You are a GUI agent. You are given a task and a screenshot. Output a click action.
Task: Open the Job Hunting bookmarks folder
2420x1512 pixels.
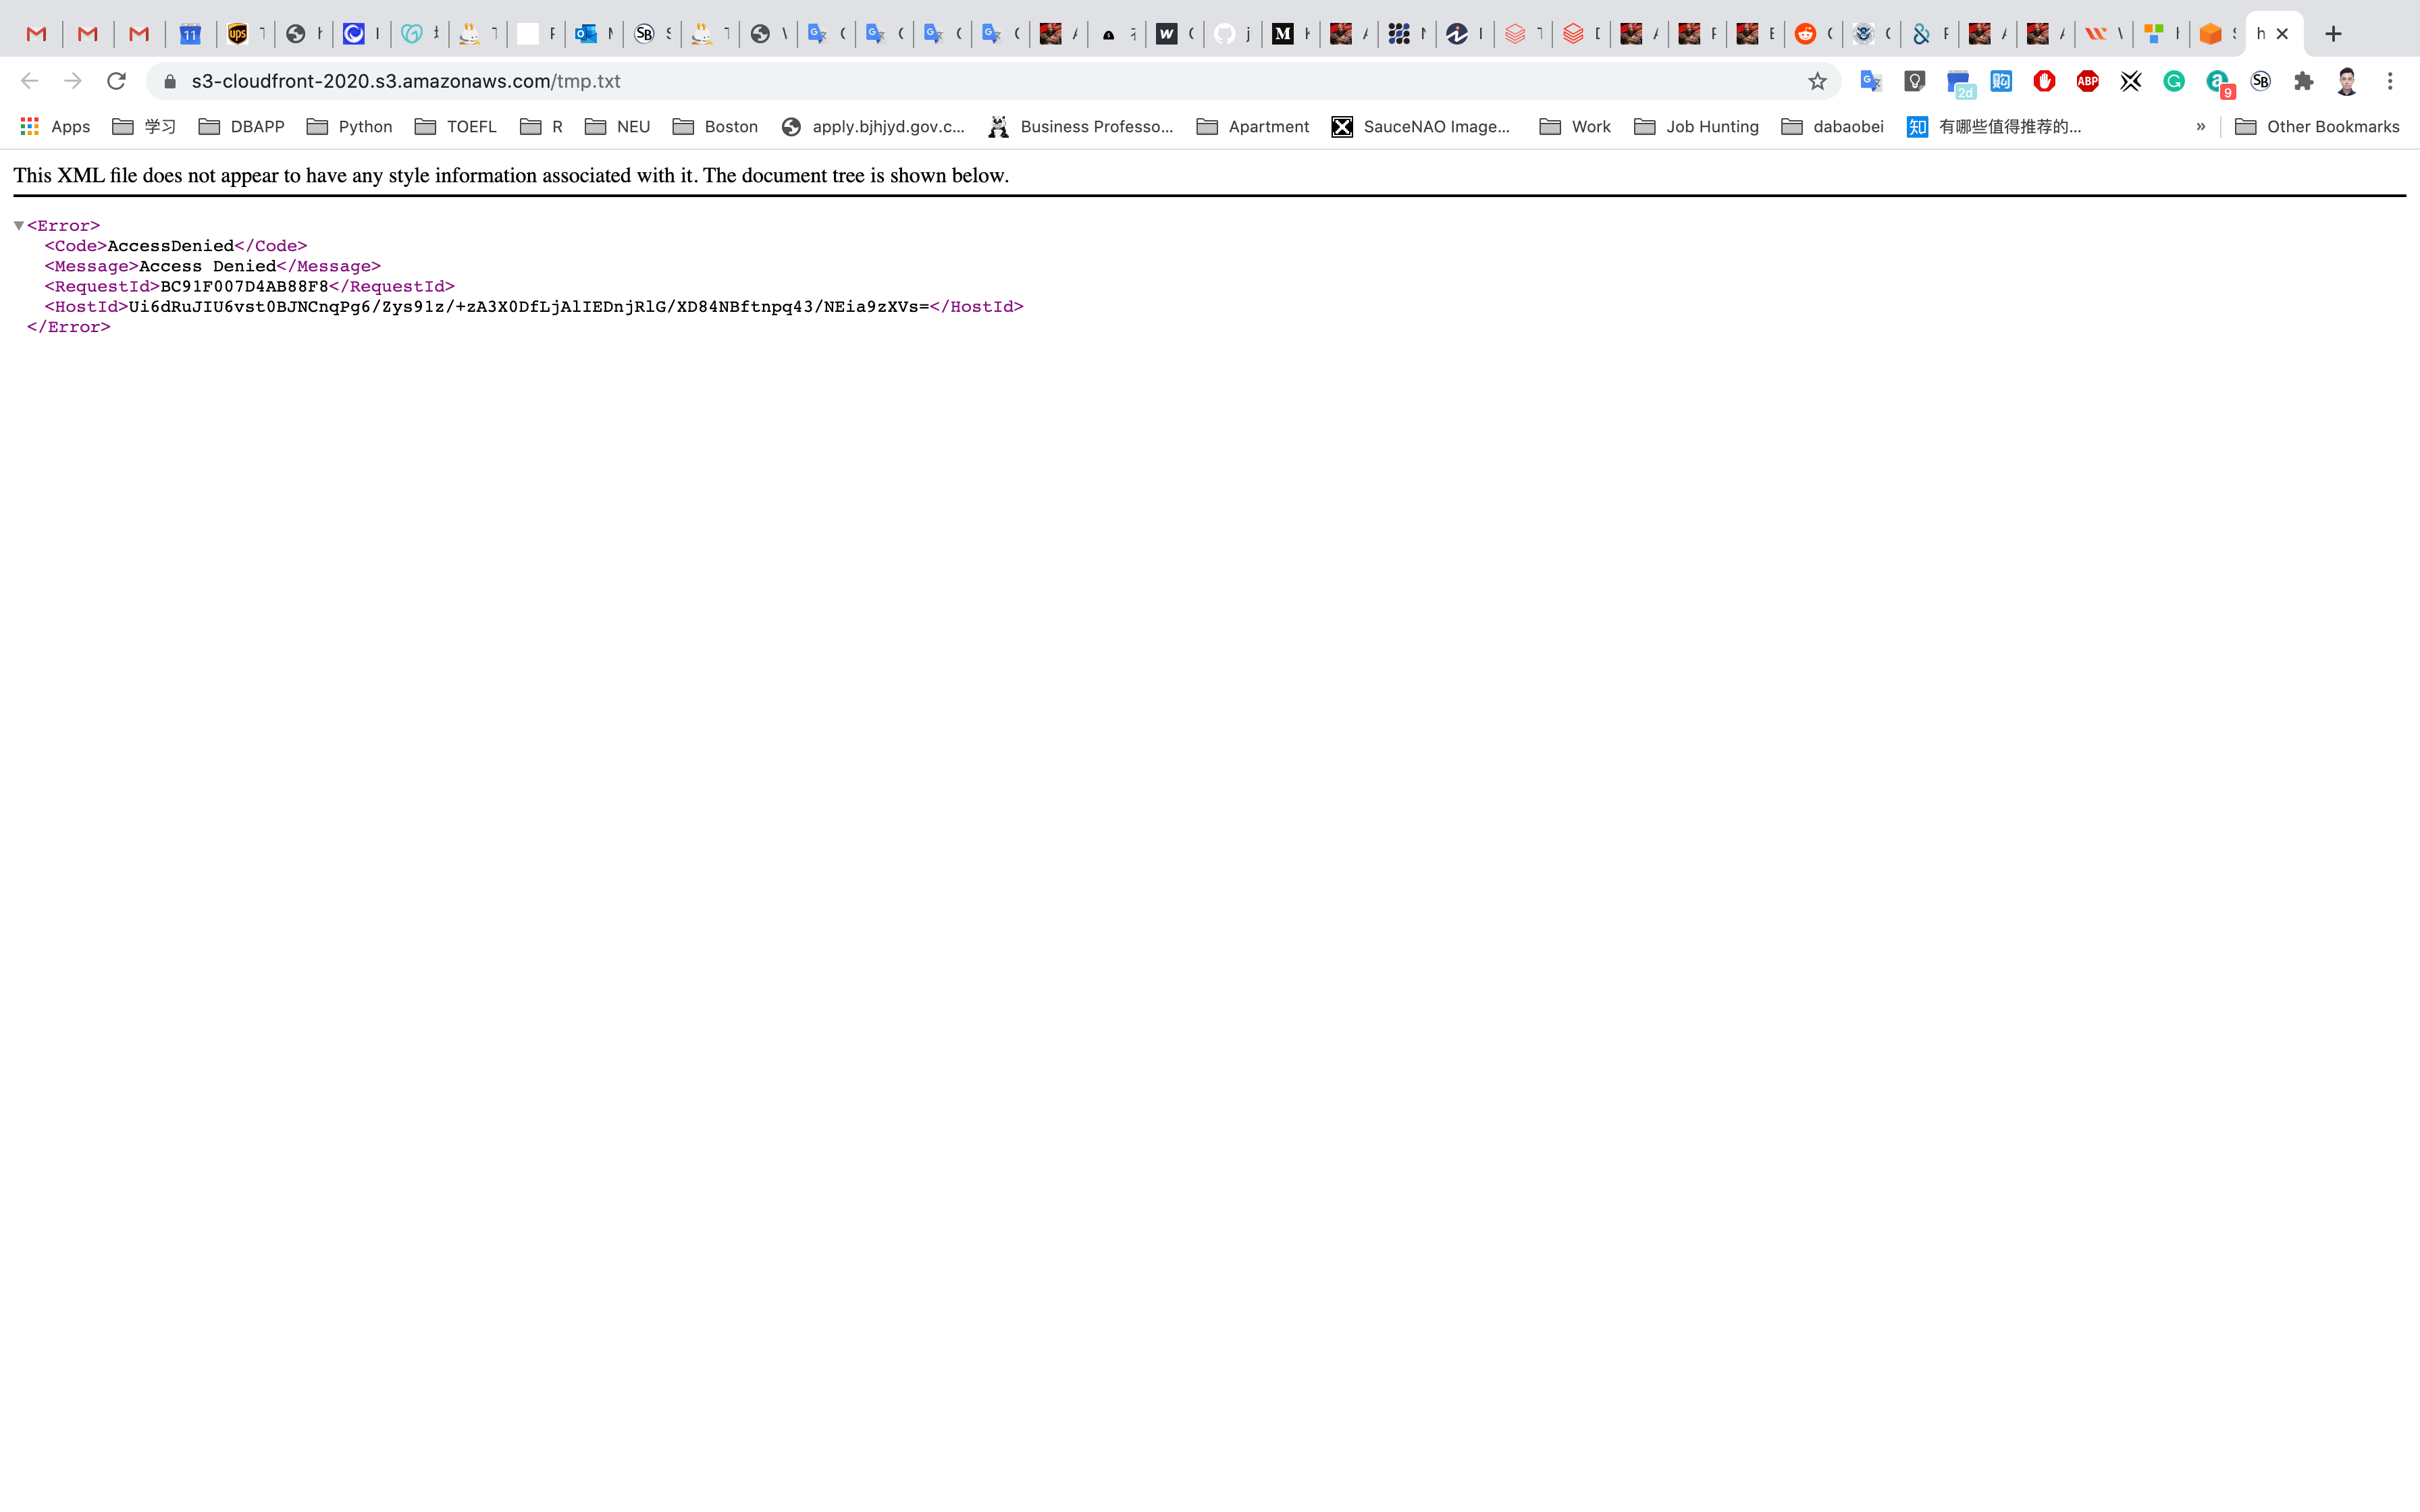coord(1696,127)
